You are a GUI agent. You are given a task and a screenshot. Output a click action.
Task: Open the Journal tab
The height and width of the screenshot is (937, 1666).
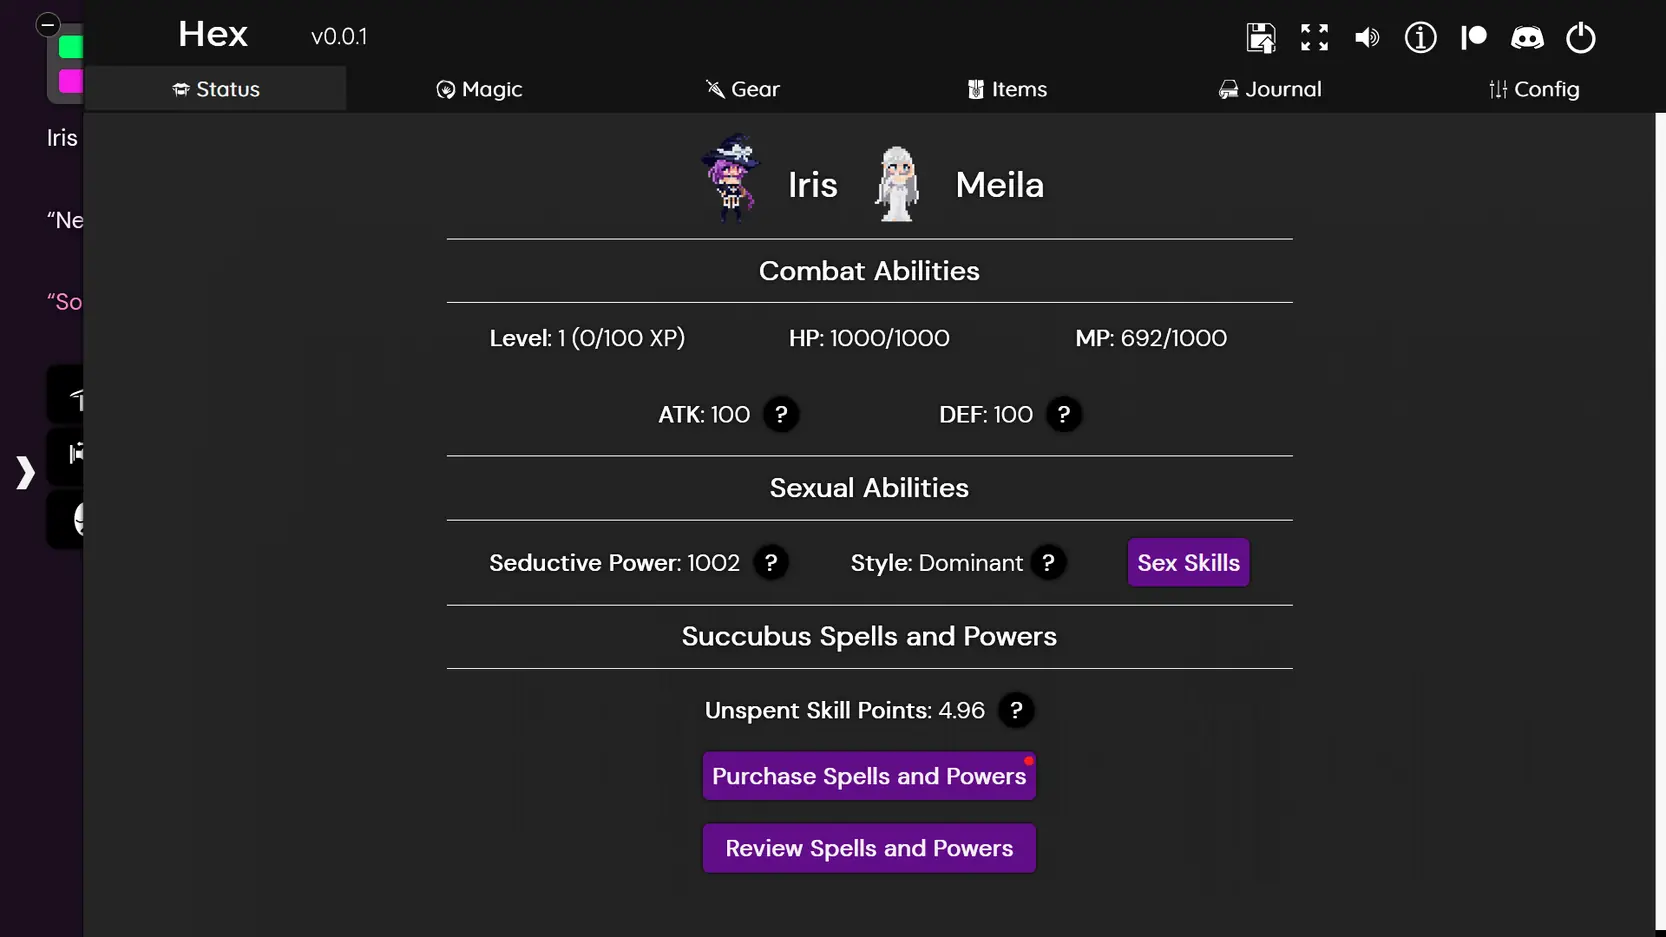pyautogui.click(x=1270, y=89)
